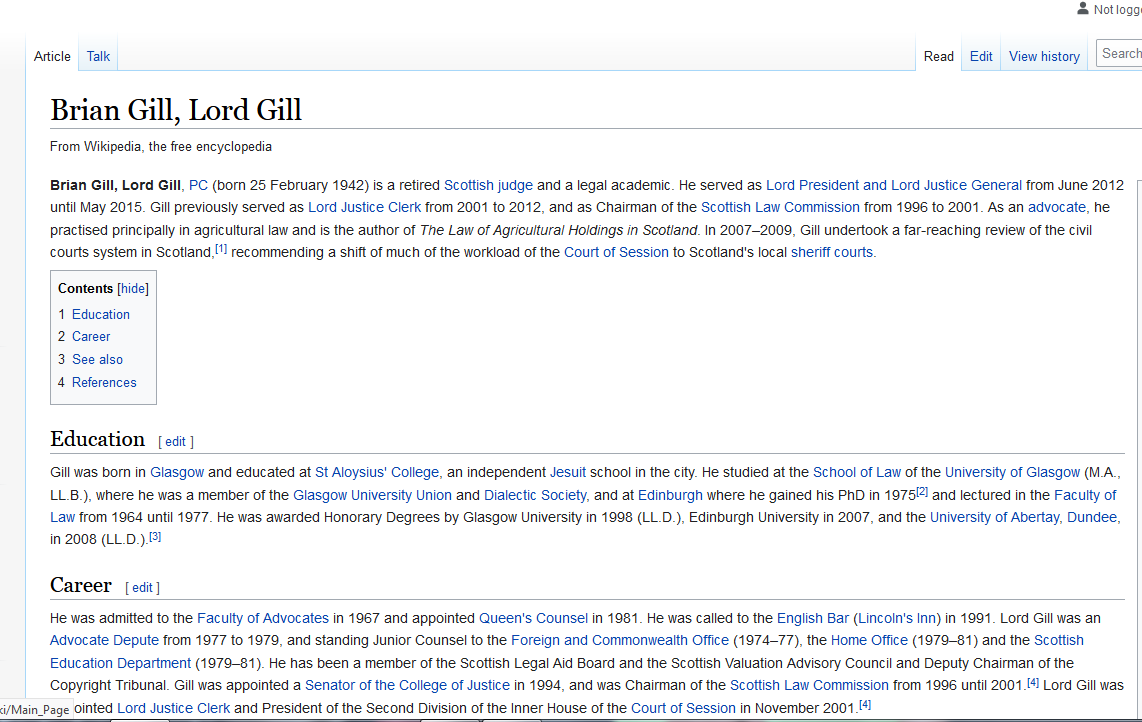Select the Article tab
This screenshot has height=722, width=1142.
click(x=52, y=56)
